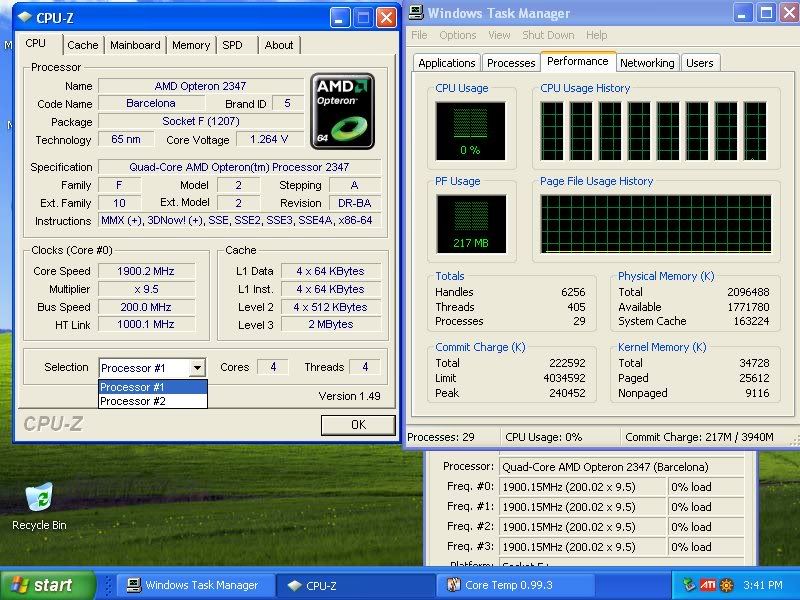Open the Recycle Bin desktop icon
800x600 pixels.
pyautogui.click(x=39, y=506)
